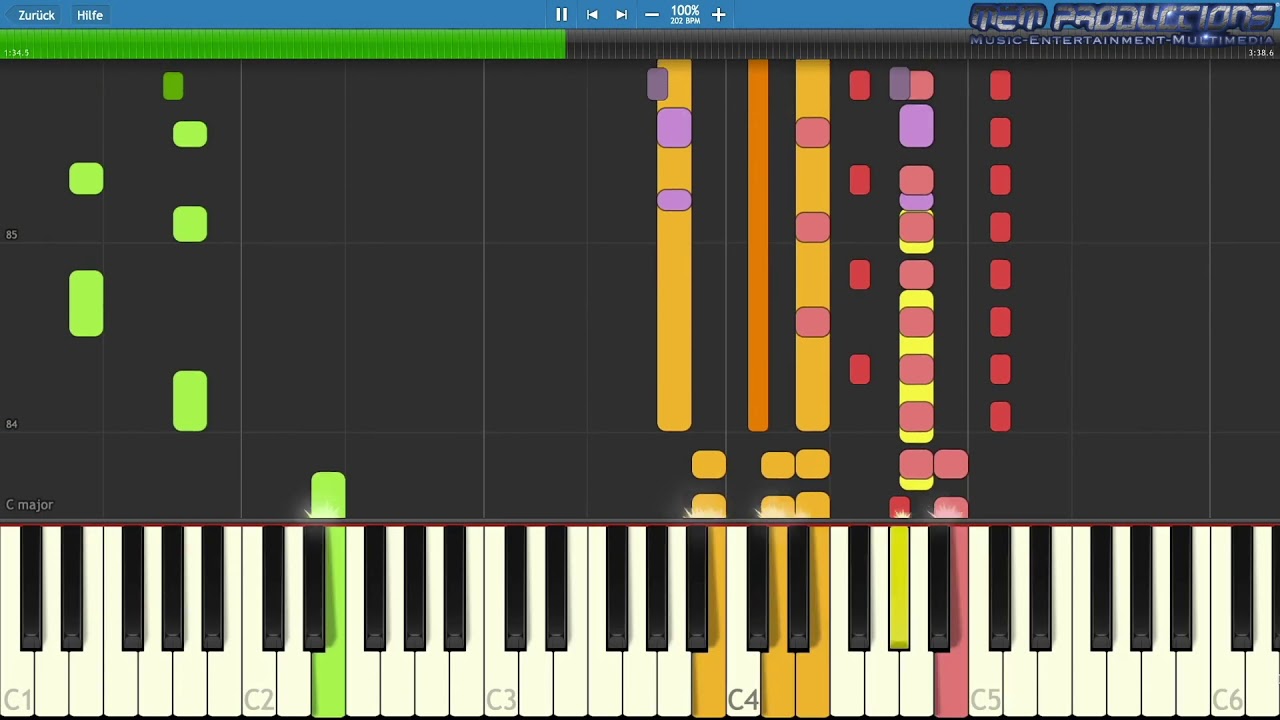Seek in the green song progress bar
1280x720 pixels.
click(283, 44)
